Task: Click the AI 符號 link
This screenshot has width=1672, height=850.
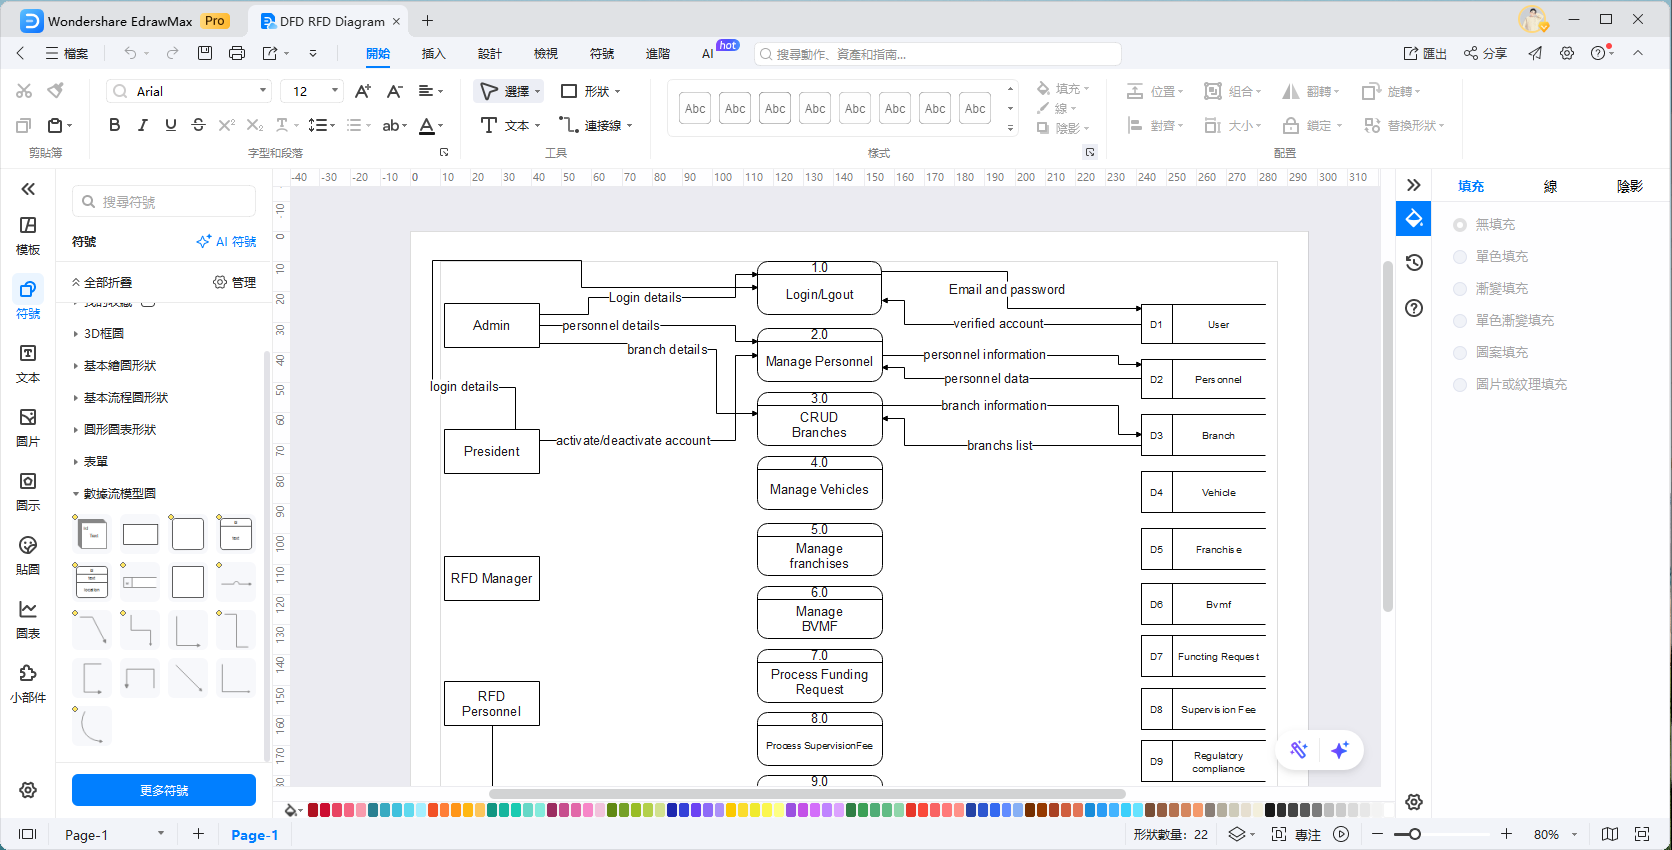Action: click(227, 242)
